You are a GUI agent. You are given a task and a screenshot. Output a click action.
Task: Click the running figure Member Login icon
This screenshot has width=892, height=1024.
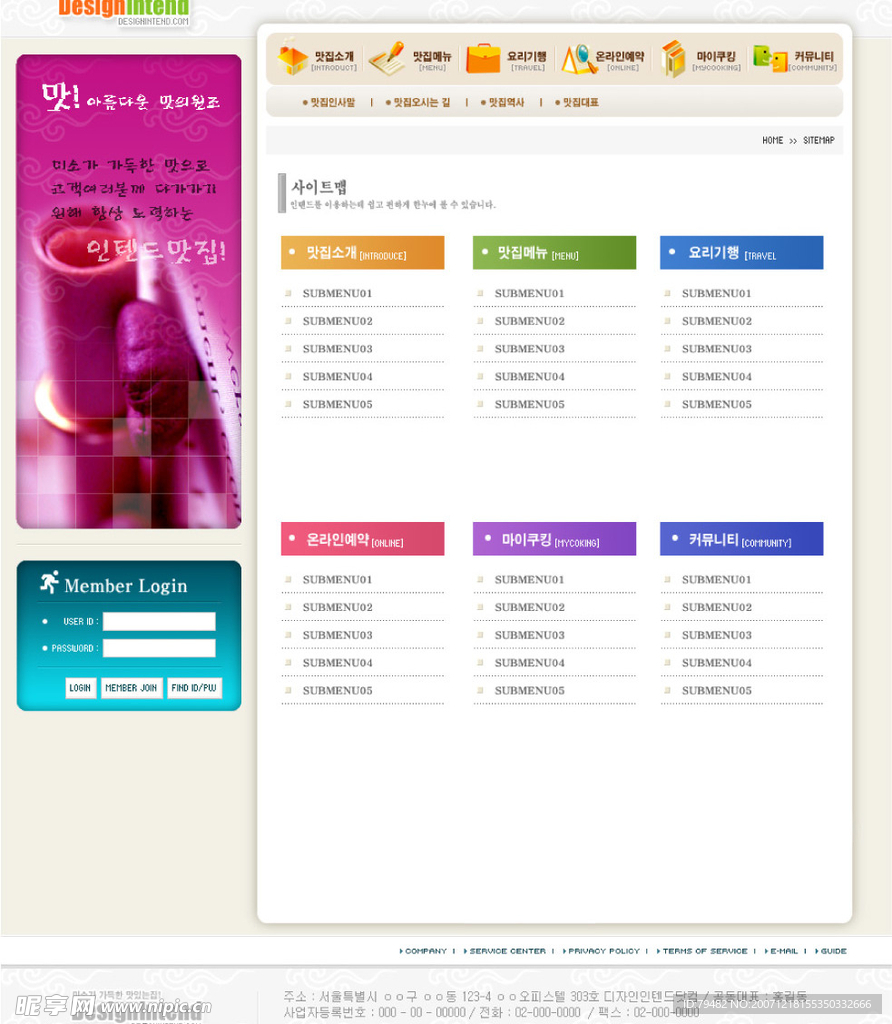click(49, 583)
